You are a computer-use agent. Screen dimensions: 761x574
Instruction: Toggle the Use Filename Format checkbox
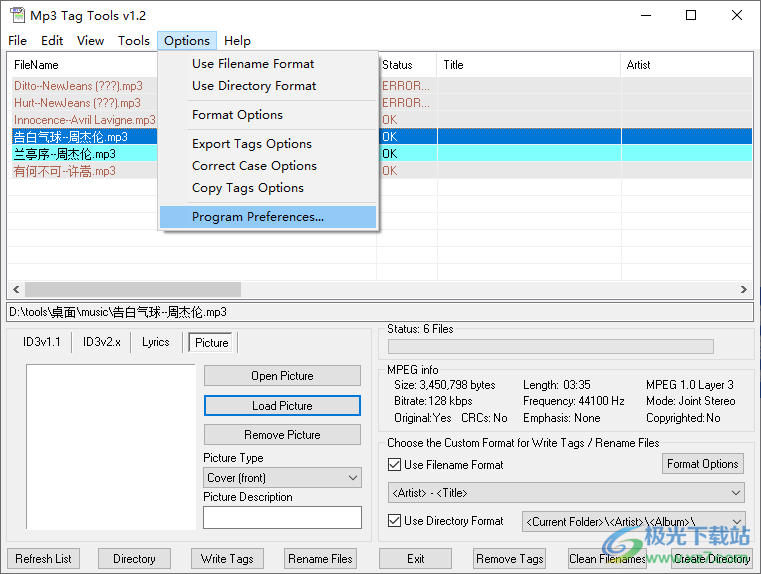point(395,465)
